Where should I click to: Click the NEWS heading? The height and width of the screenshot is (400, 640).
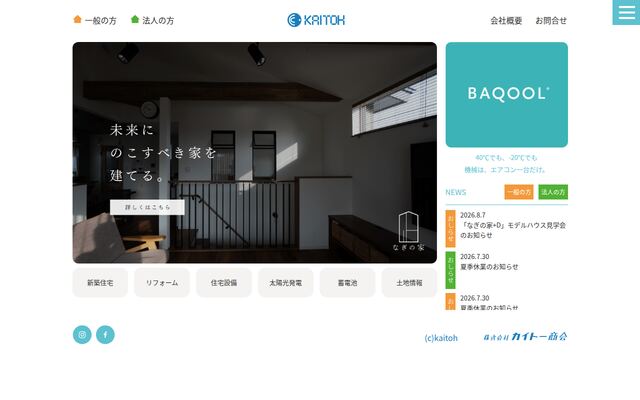[x=456, y=192]
